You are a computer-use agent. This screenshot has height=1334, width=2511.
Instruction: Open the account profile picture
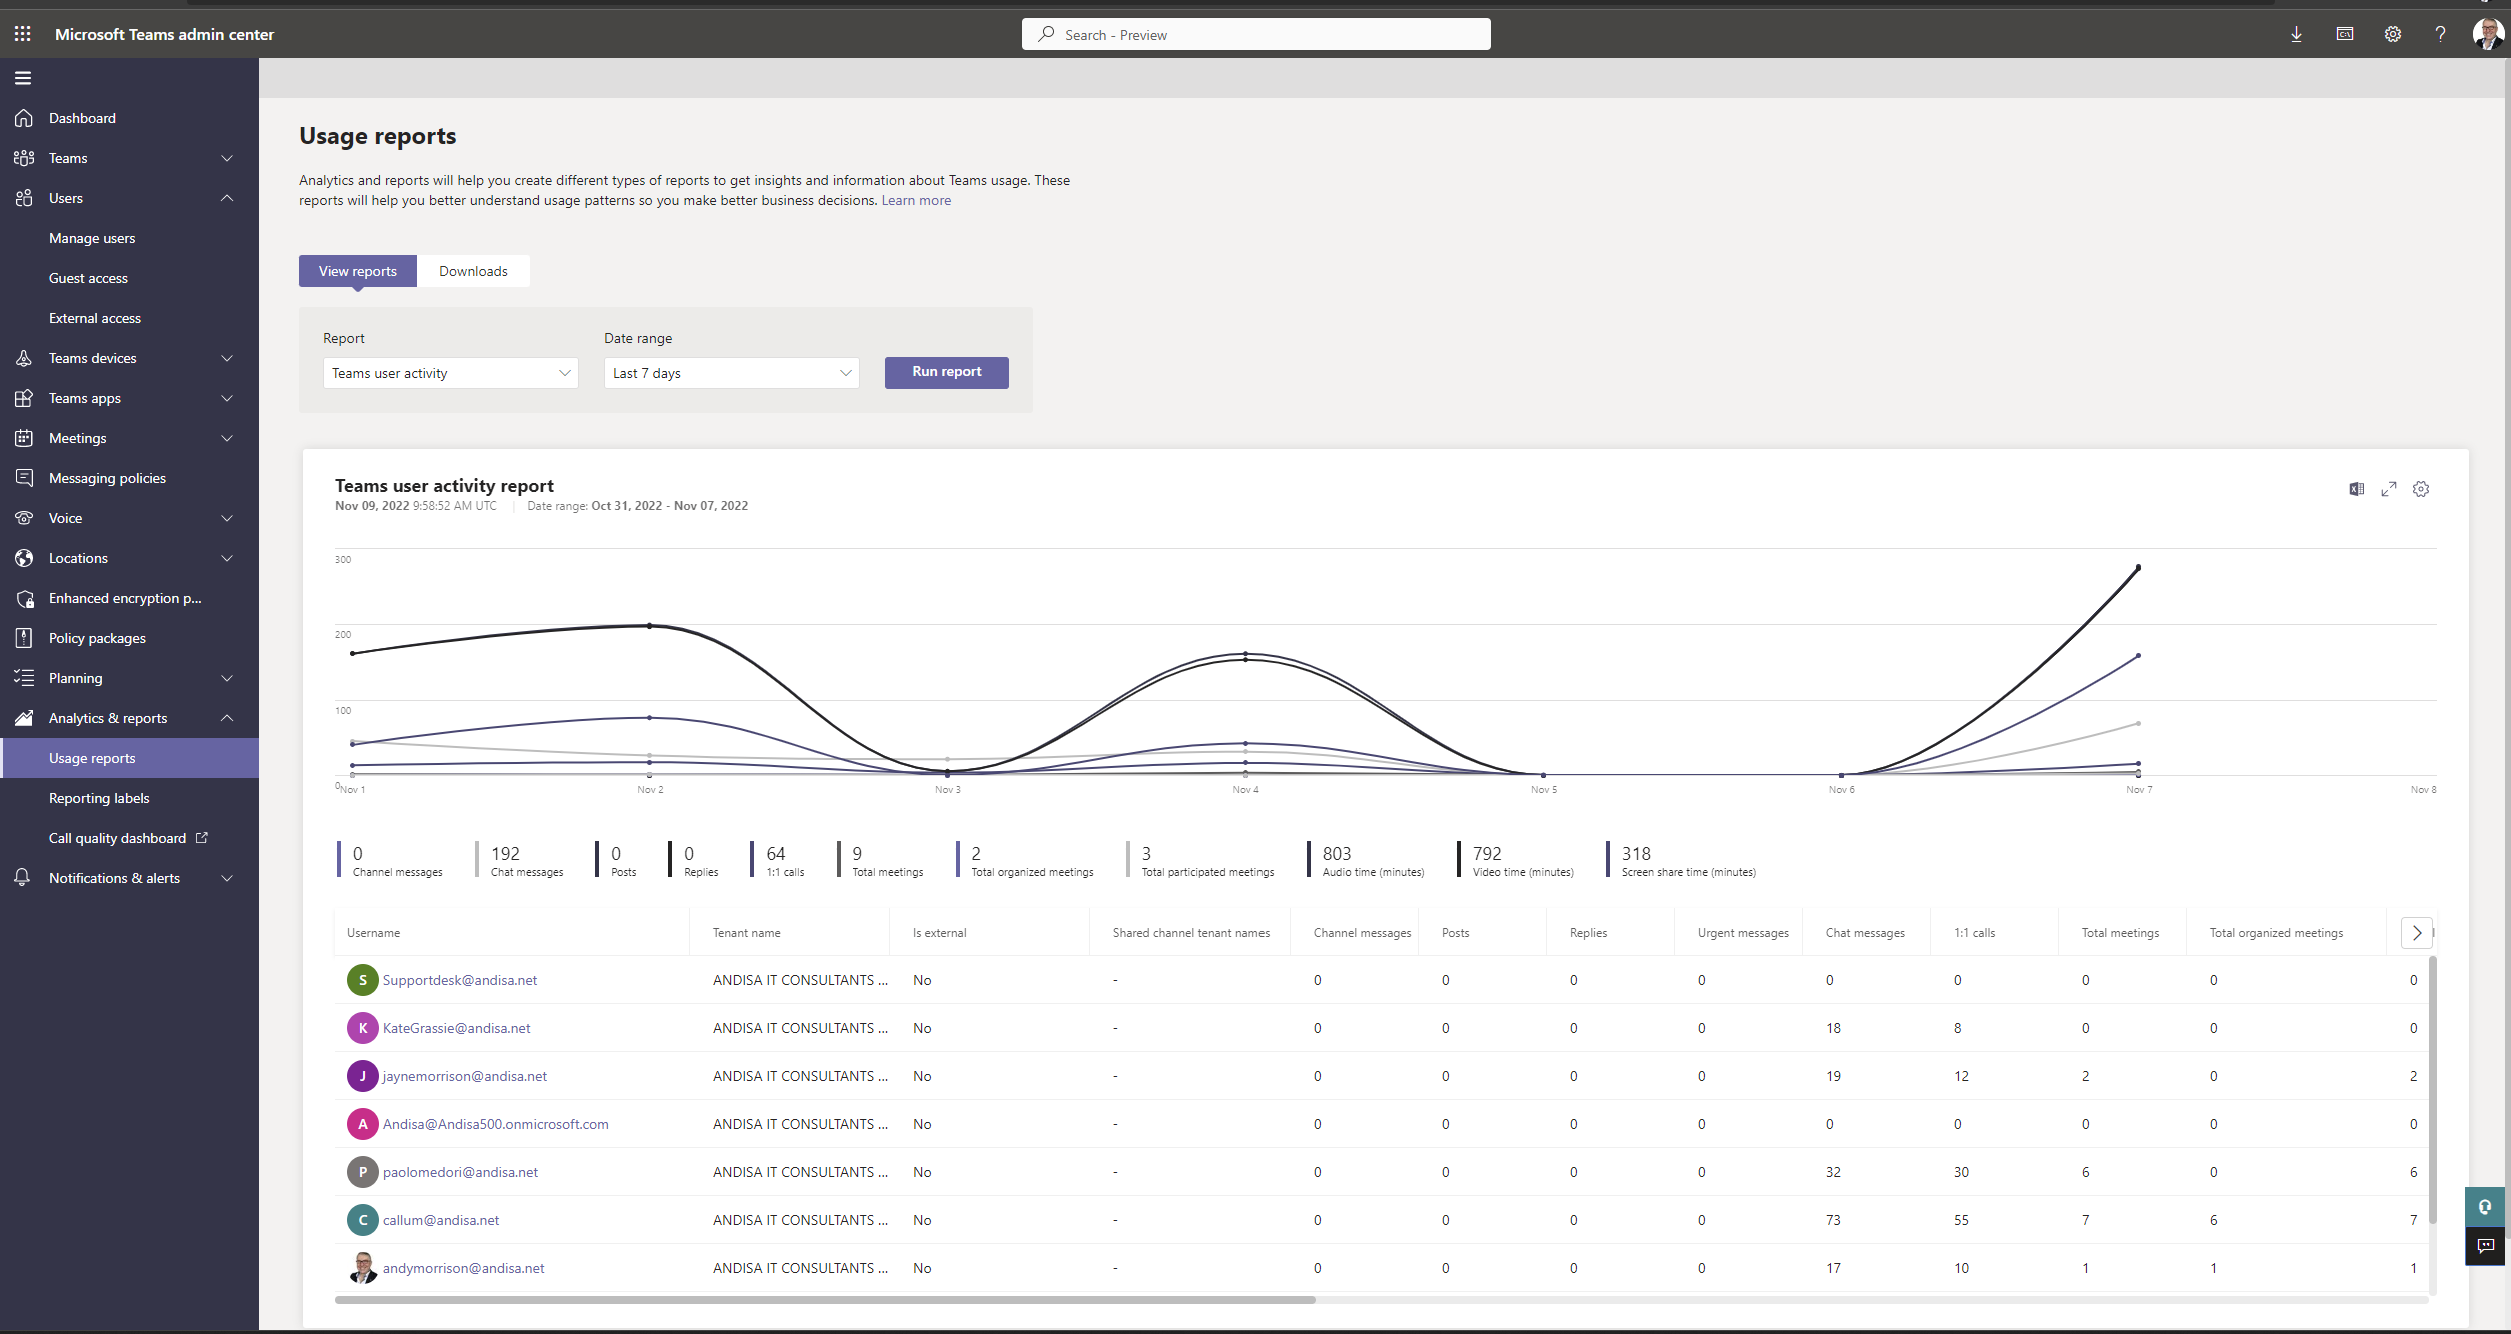pyautogui.click(x=2488, y=34)
